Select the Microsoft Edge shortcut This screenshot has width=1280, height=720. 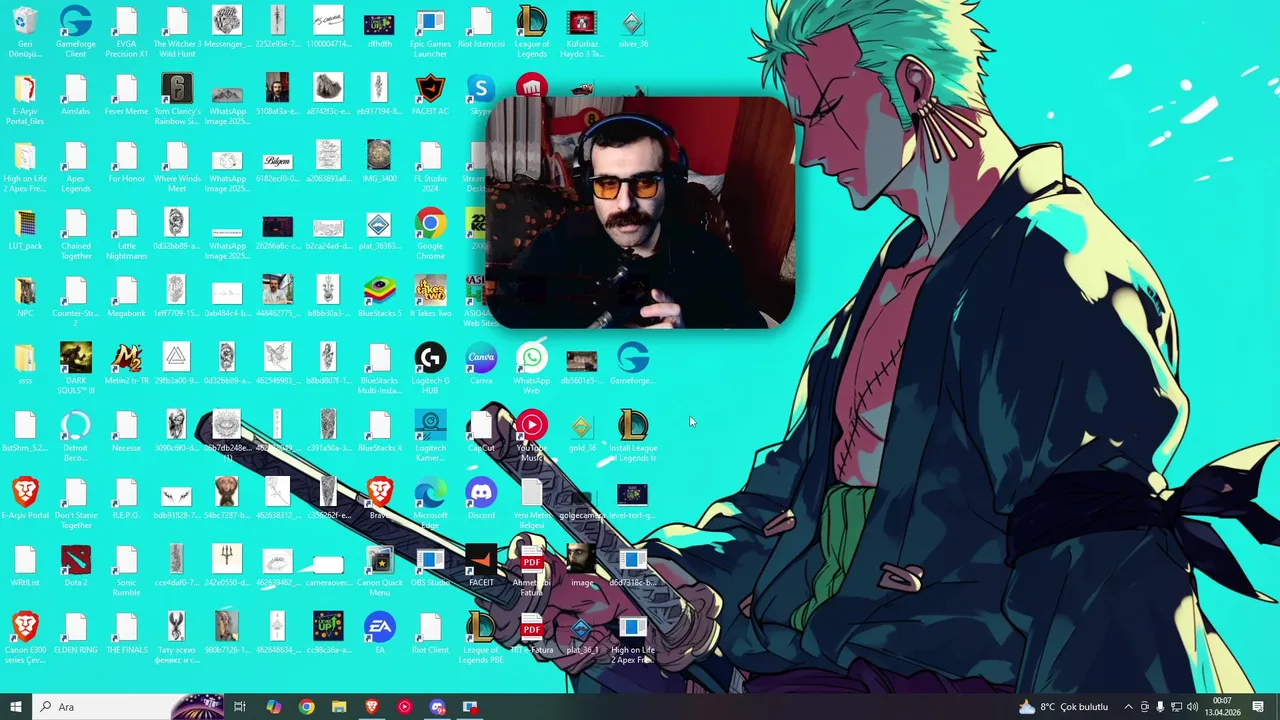click(x=430, y=502)
